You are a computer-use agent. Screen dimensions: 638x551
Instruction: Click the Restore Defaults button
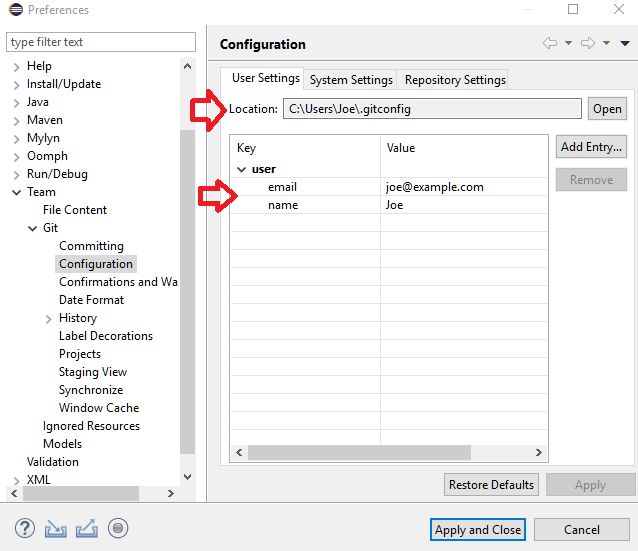click(491, 485)
